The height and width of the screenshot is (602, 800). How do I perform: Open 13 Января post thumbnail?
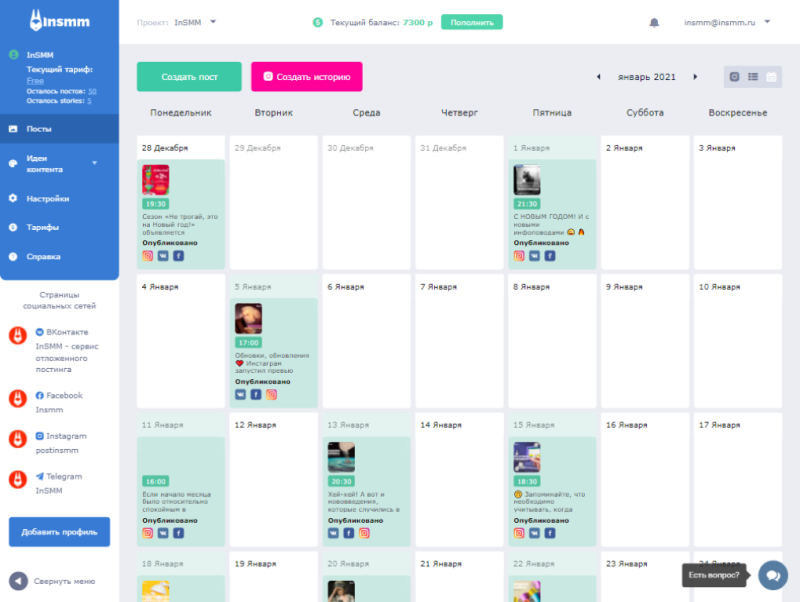point(341,457)
